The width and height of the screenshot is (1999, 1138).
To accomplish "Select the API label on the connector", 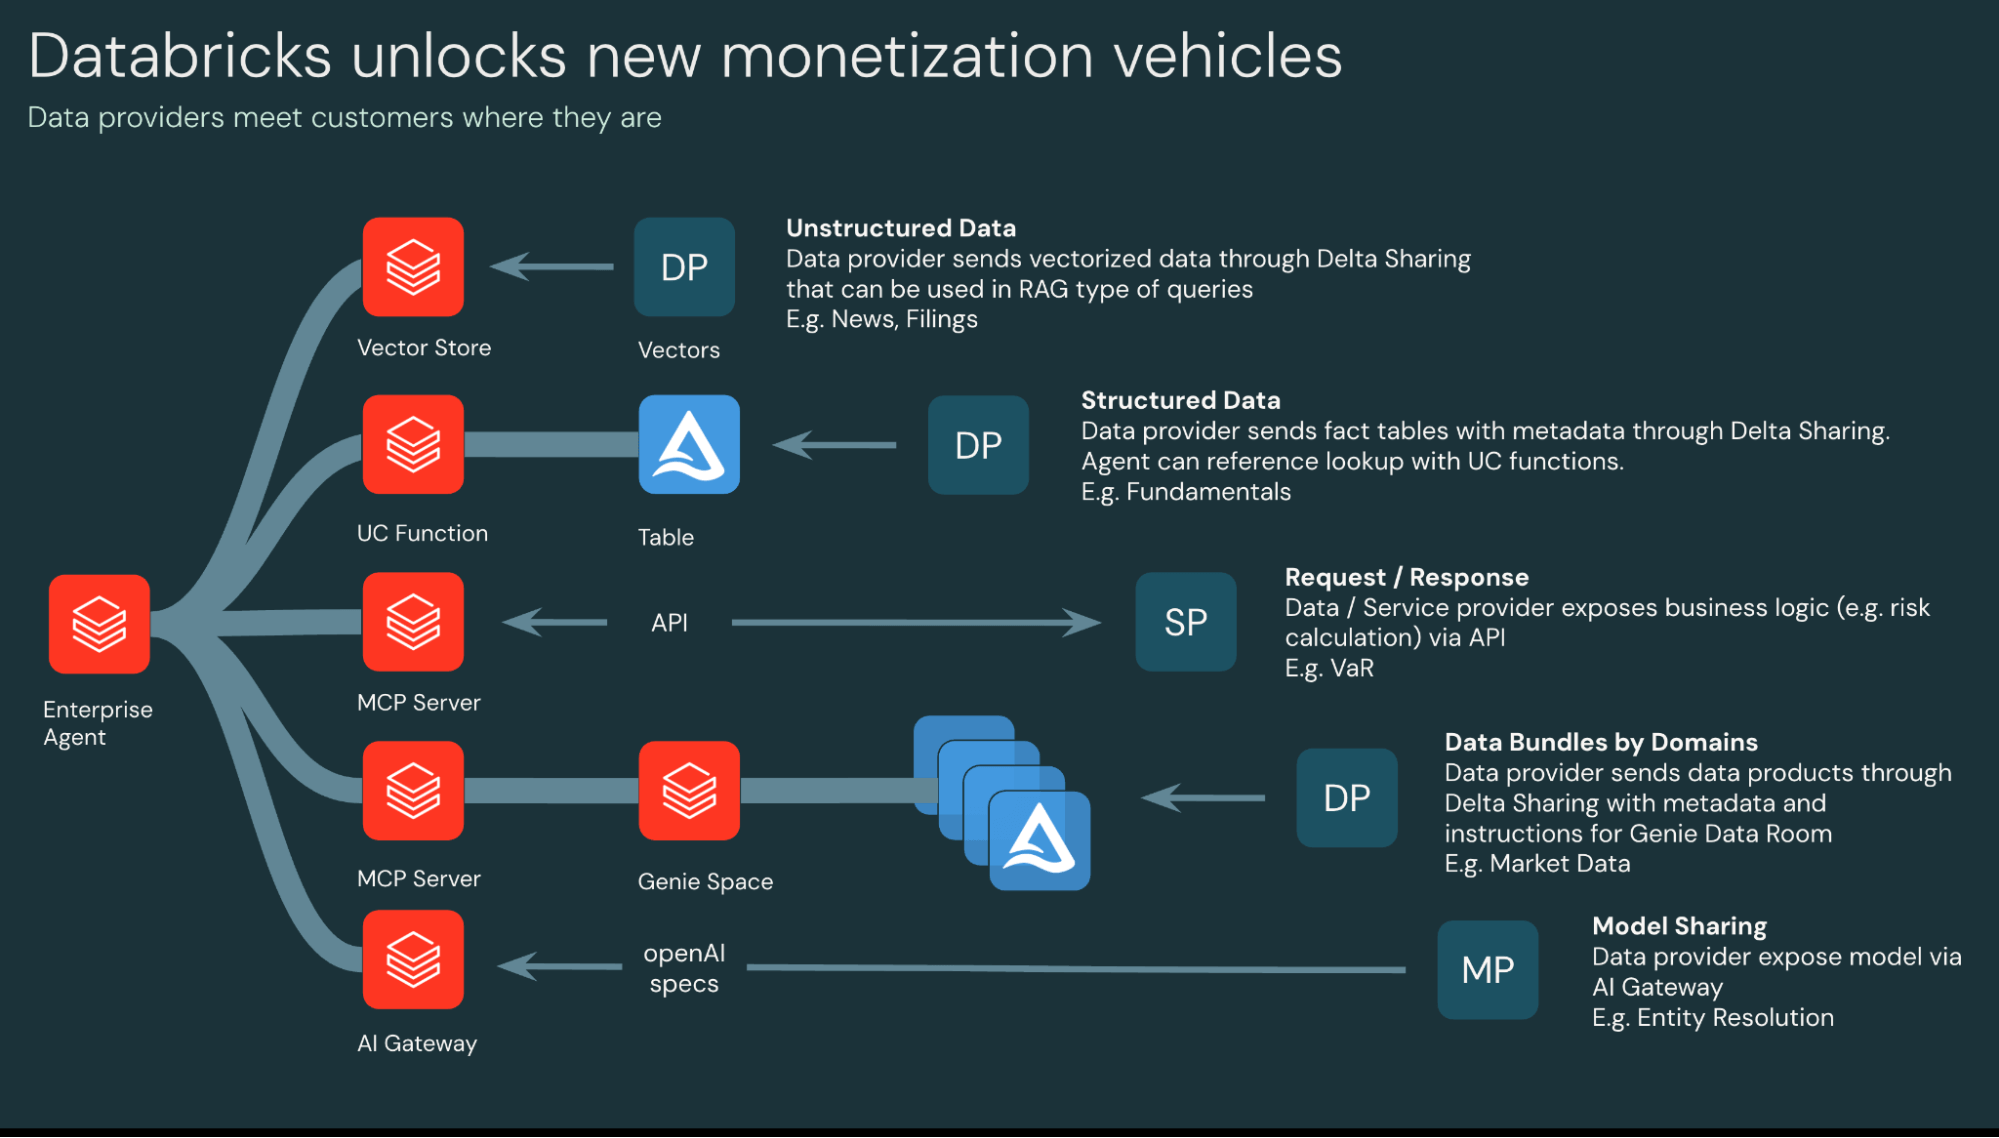I will 671,622.
